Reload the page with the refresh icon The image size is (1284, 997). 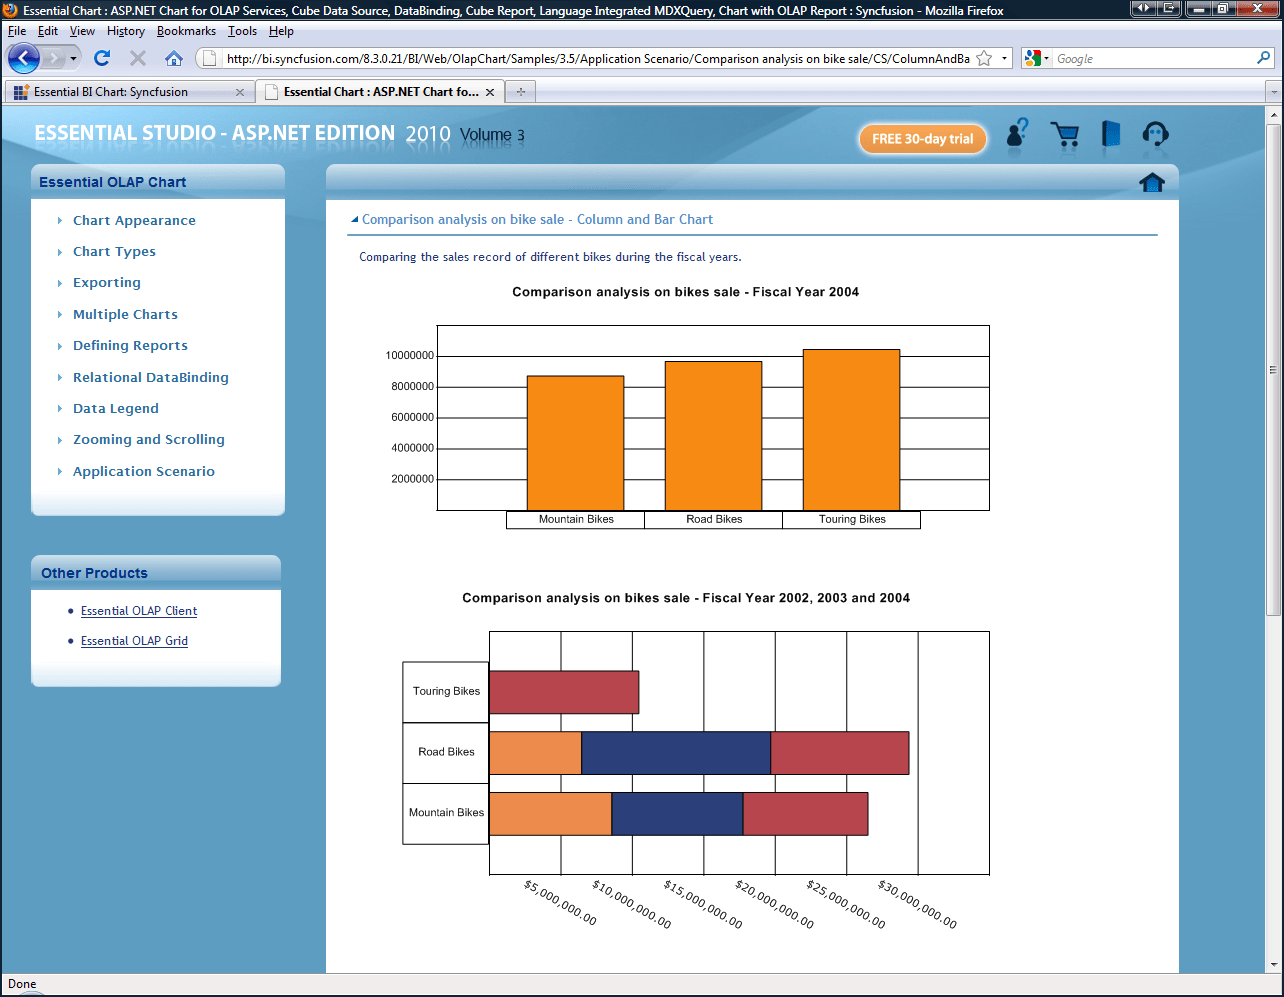pyautogui.click(x=102, y=58)
